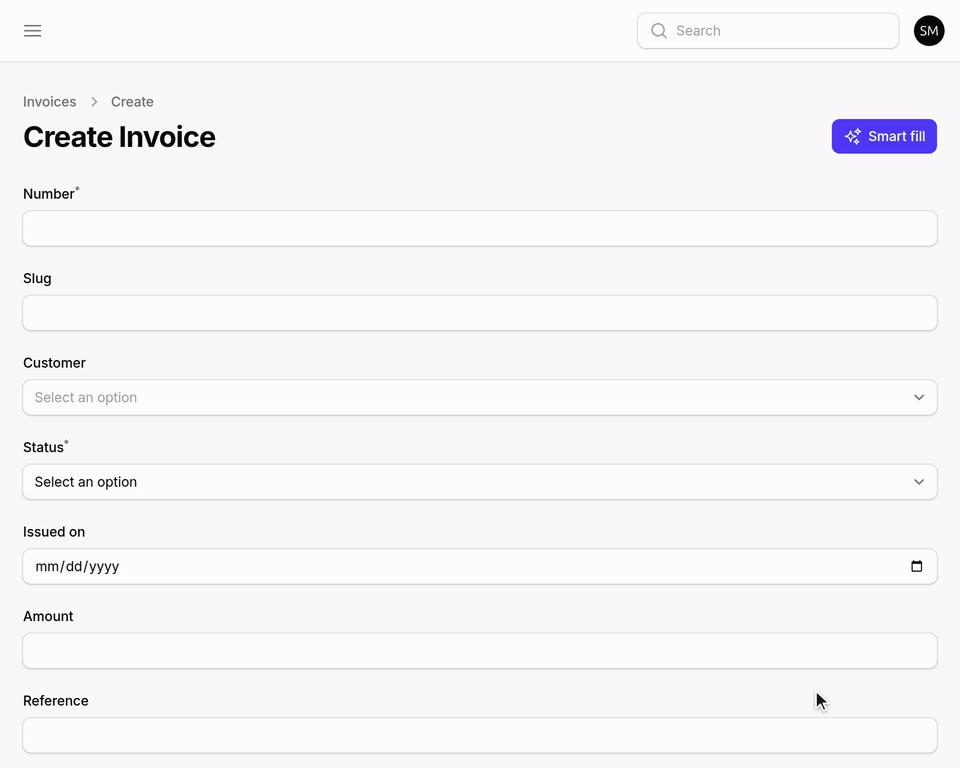The image size is (960, 768).
Task: Click the breadcrumb separator chevron
Action: (94, 102)
